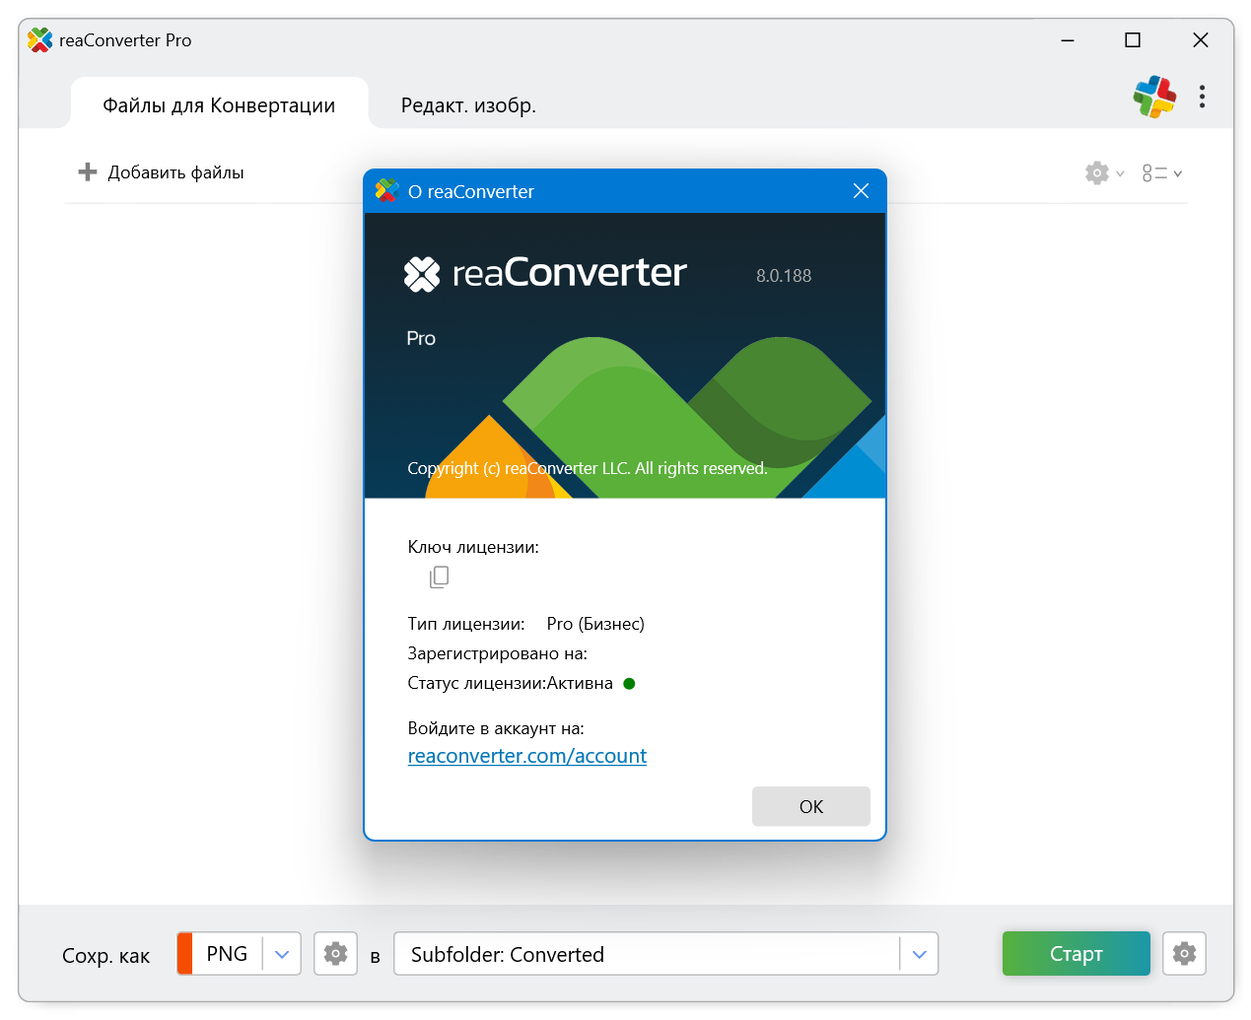This screenshot has width=1251, height=1020.
Task: Maximize the reaConverter Pro window
Action: (x=1132, y=40)
